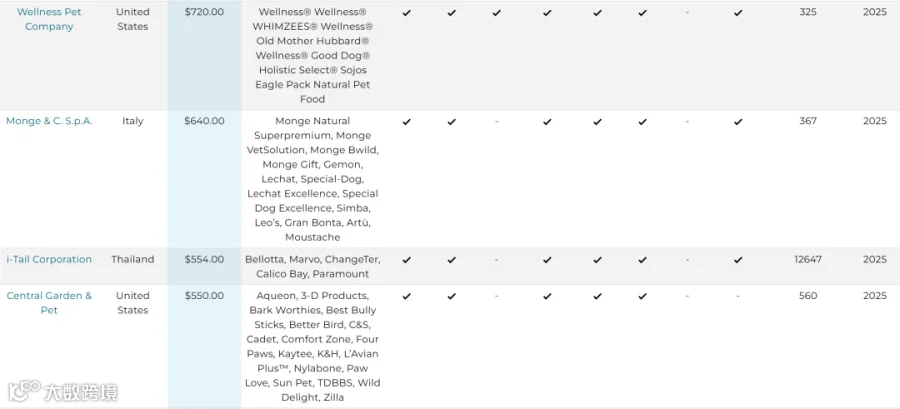Image resolution: width=900 pixels, height=409 pixels.
Task: Click second checkmark in Monge row
Action: [x=452, y=122]
